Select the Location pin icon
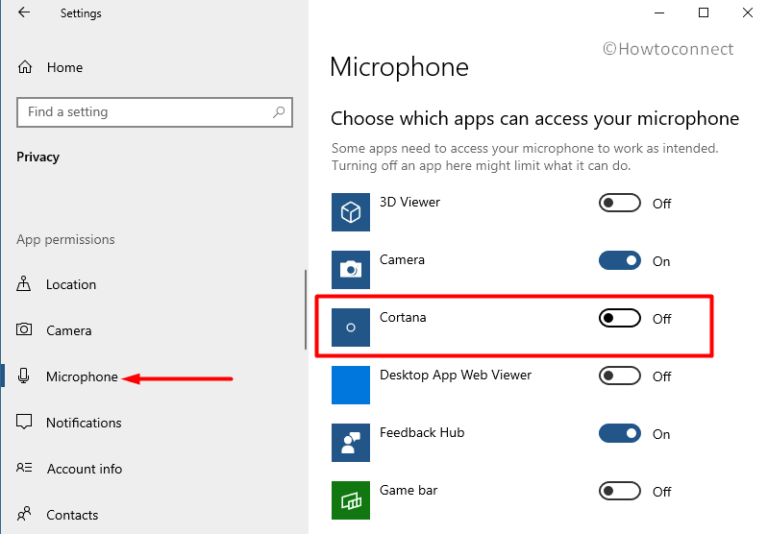The height and width of the screenshot is (534, 768). [24, 284]
